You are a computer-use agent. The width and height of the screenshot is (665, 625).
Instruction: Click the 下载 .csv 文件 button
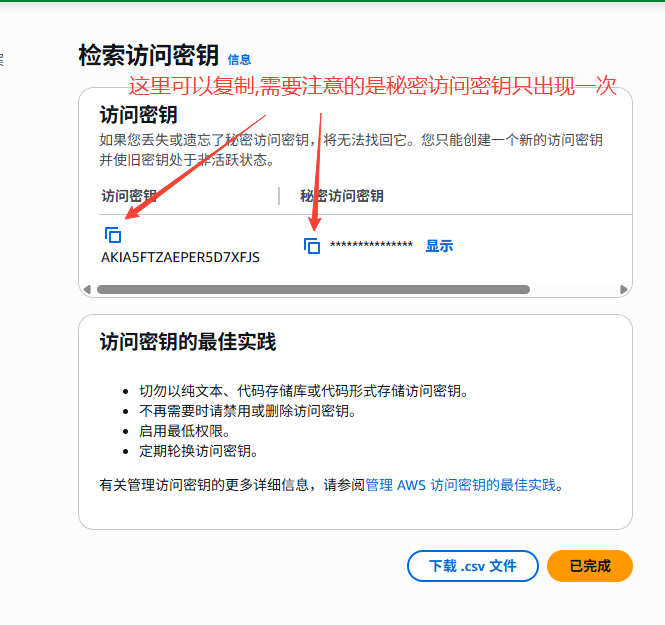click(473, 566)
